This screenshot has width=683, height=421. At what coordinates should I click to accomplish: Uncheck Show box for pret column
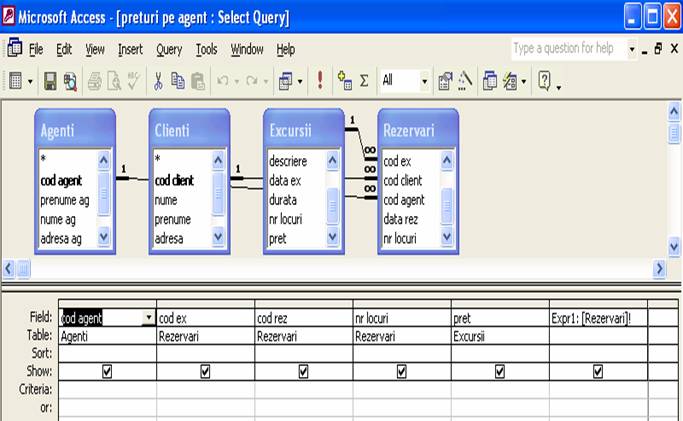tap(500, 371)
